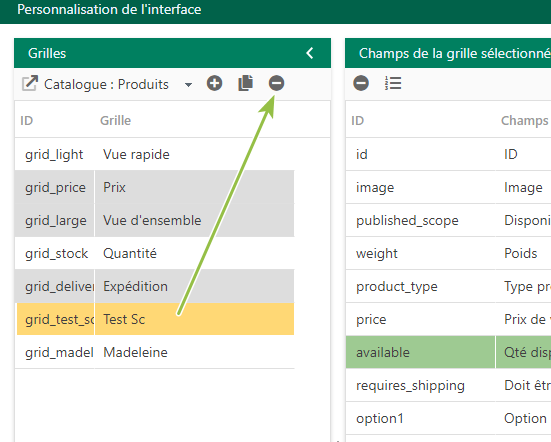
Task: Select the Madeleine grid row
Action: pyautogui.click(x=155, y=352)
